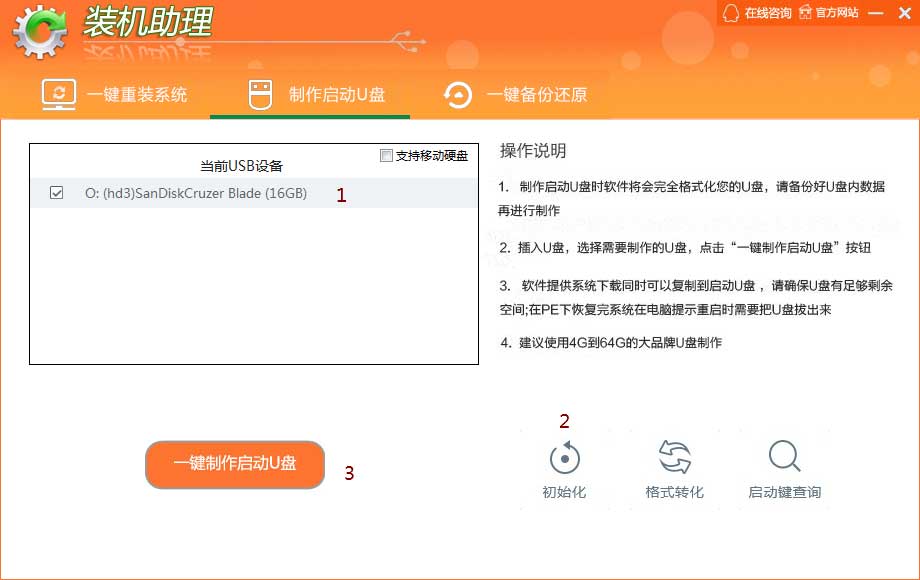Open the 在线咨询 text link
Viewport: 920px width, 580px height.
767,13
